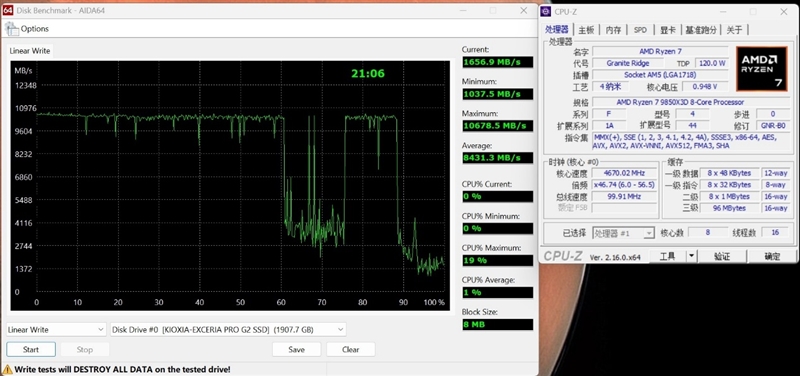
Task: Click the Socket AM5 (LGA1718) field
Action: (x=660, y=75)
